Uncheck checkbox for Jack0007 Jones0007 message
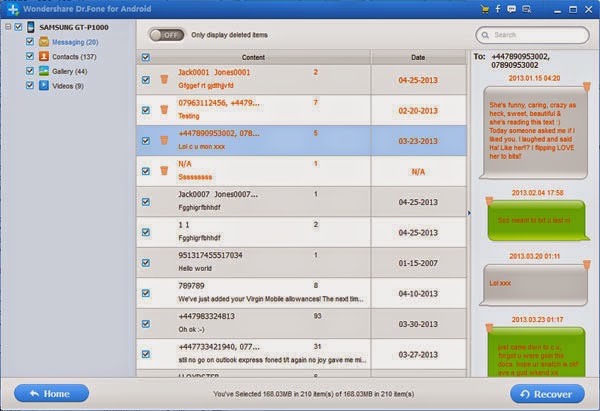The height and width of the screenshot is (411, 600). 146,202
